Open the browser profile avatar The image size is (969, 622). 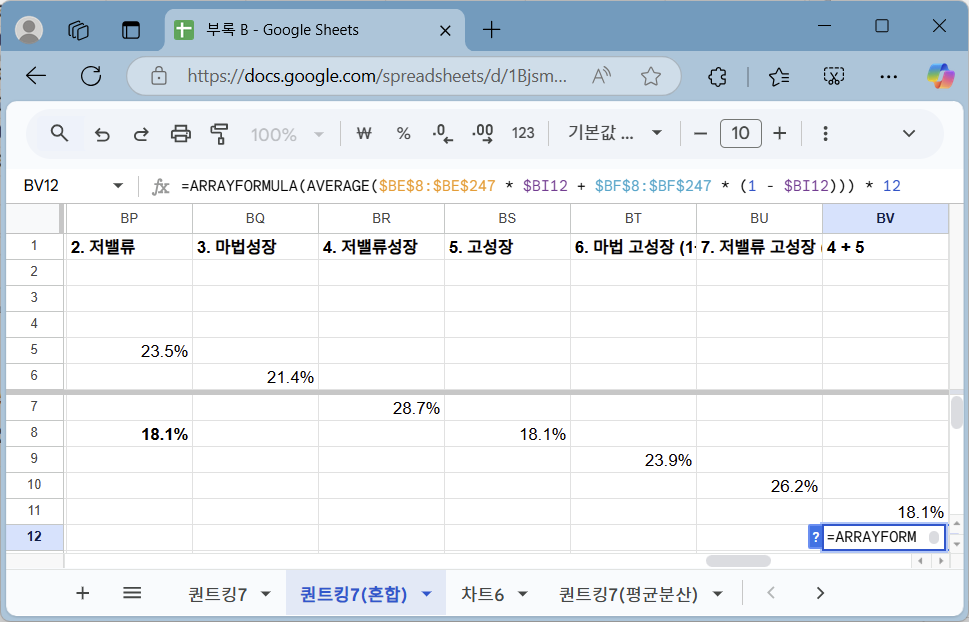(x=28, y=29)
